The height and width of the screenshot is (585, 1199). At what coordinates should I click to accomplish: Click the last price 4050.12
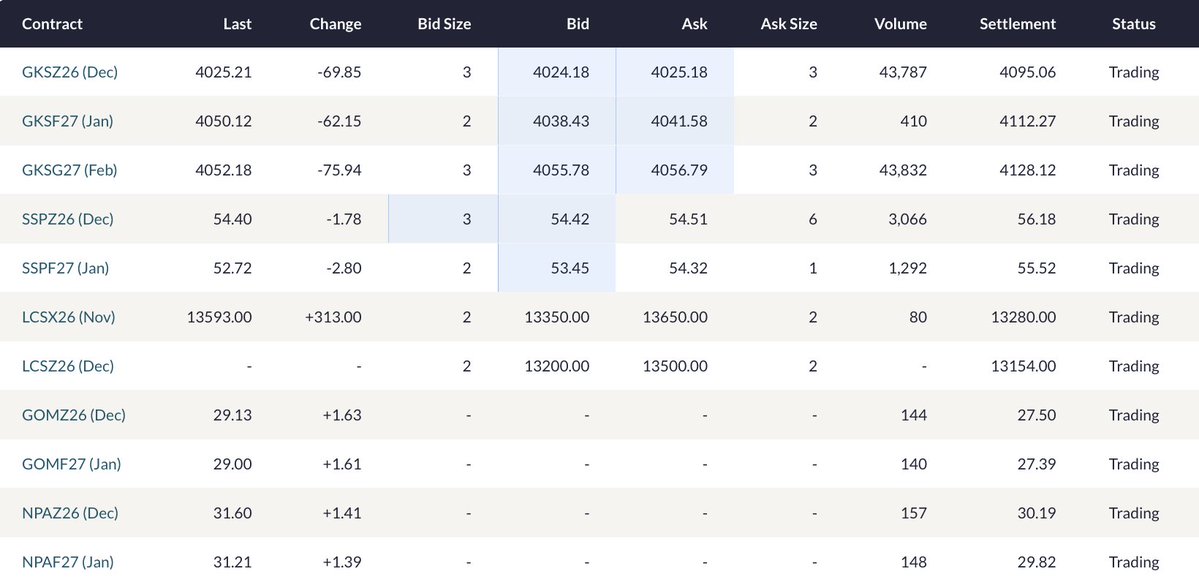click(223, 121)
